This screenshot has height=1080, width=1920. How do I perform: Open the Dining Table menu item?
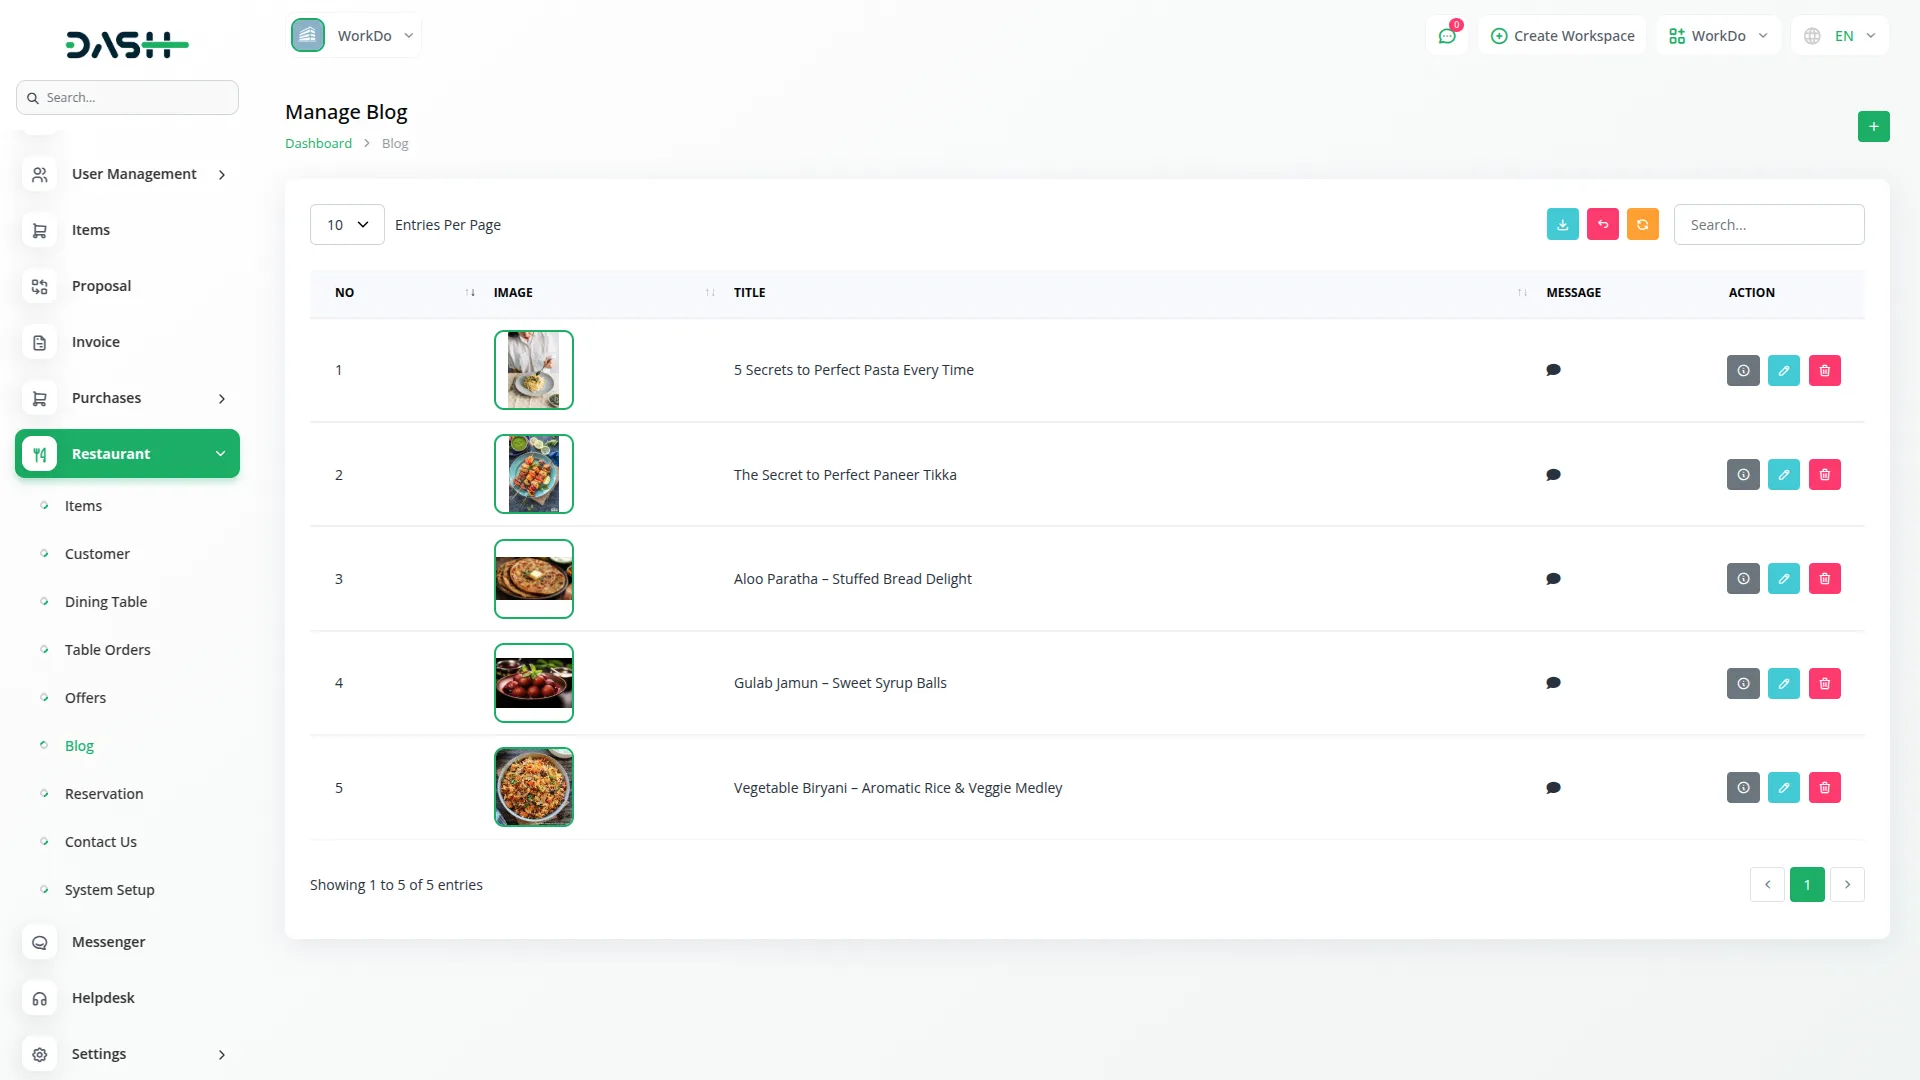(x=105, y=601)
